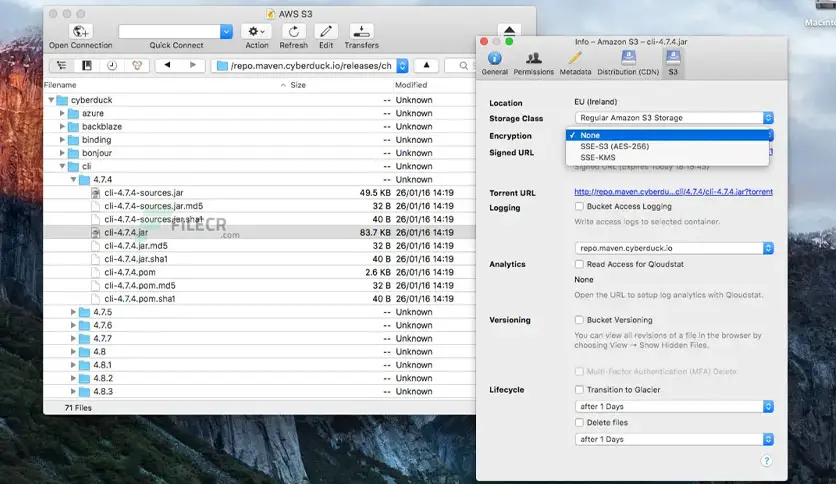The image size is (836, 484).
Task: Enable Bucket Versioning checkbox
Action: click(x=579, y=320)
